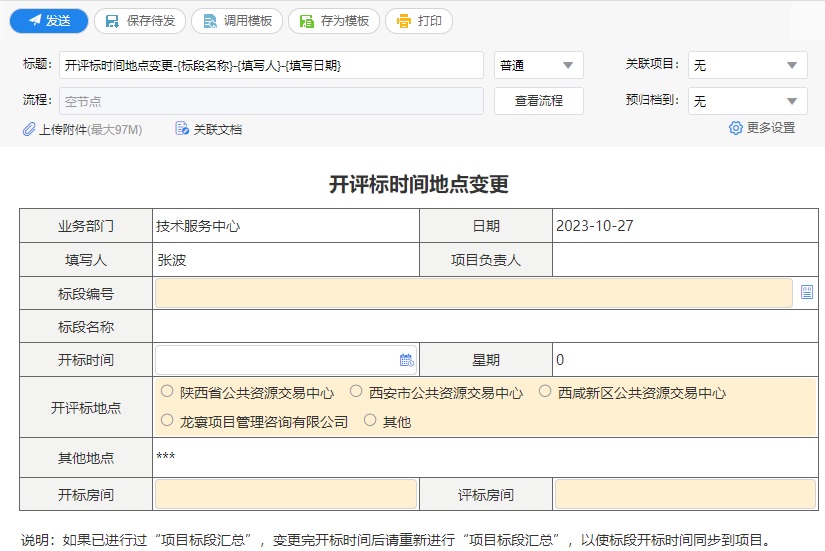Click the 查看流程 button
825x551 pixels.
click(x=539, y=101)
